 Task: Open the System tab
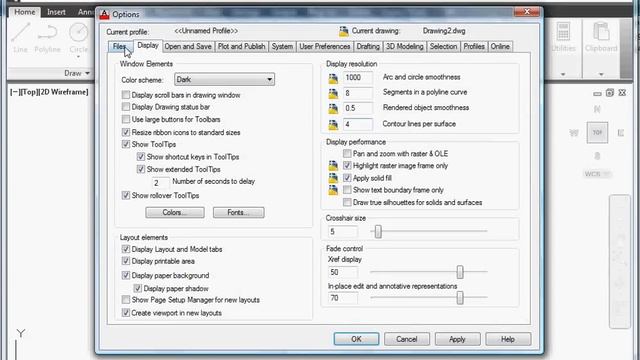[x=282, y=47]
